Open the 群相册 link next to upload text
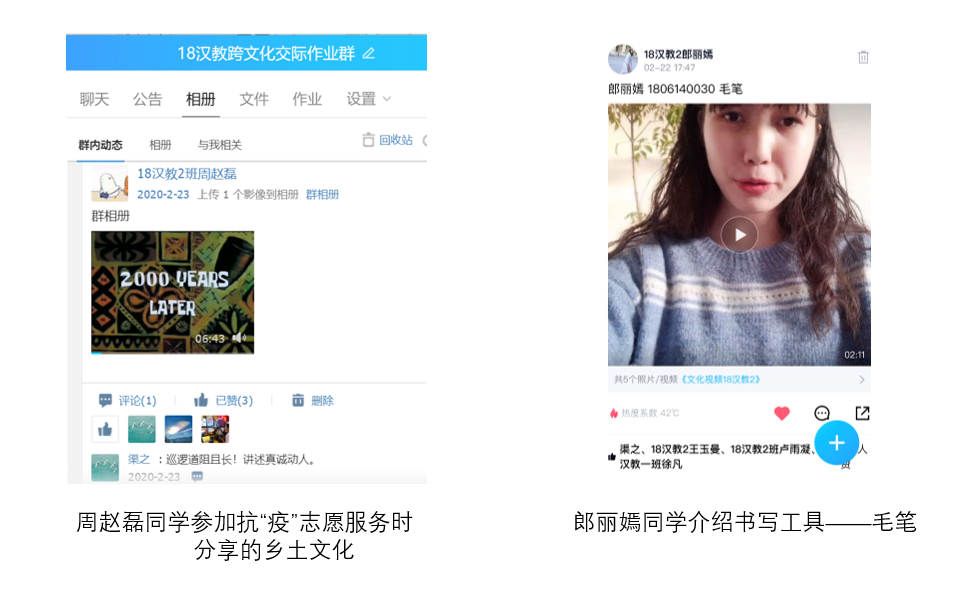 pyautogui.click(x=322, y=194)
